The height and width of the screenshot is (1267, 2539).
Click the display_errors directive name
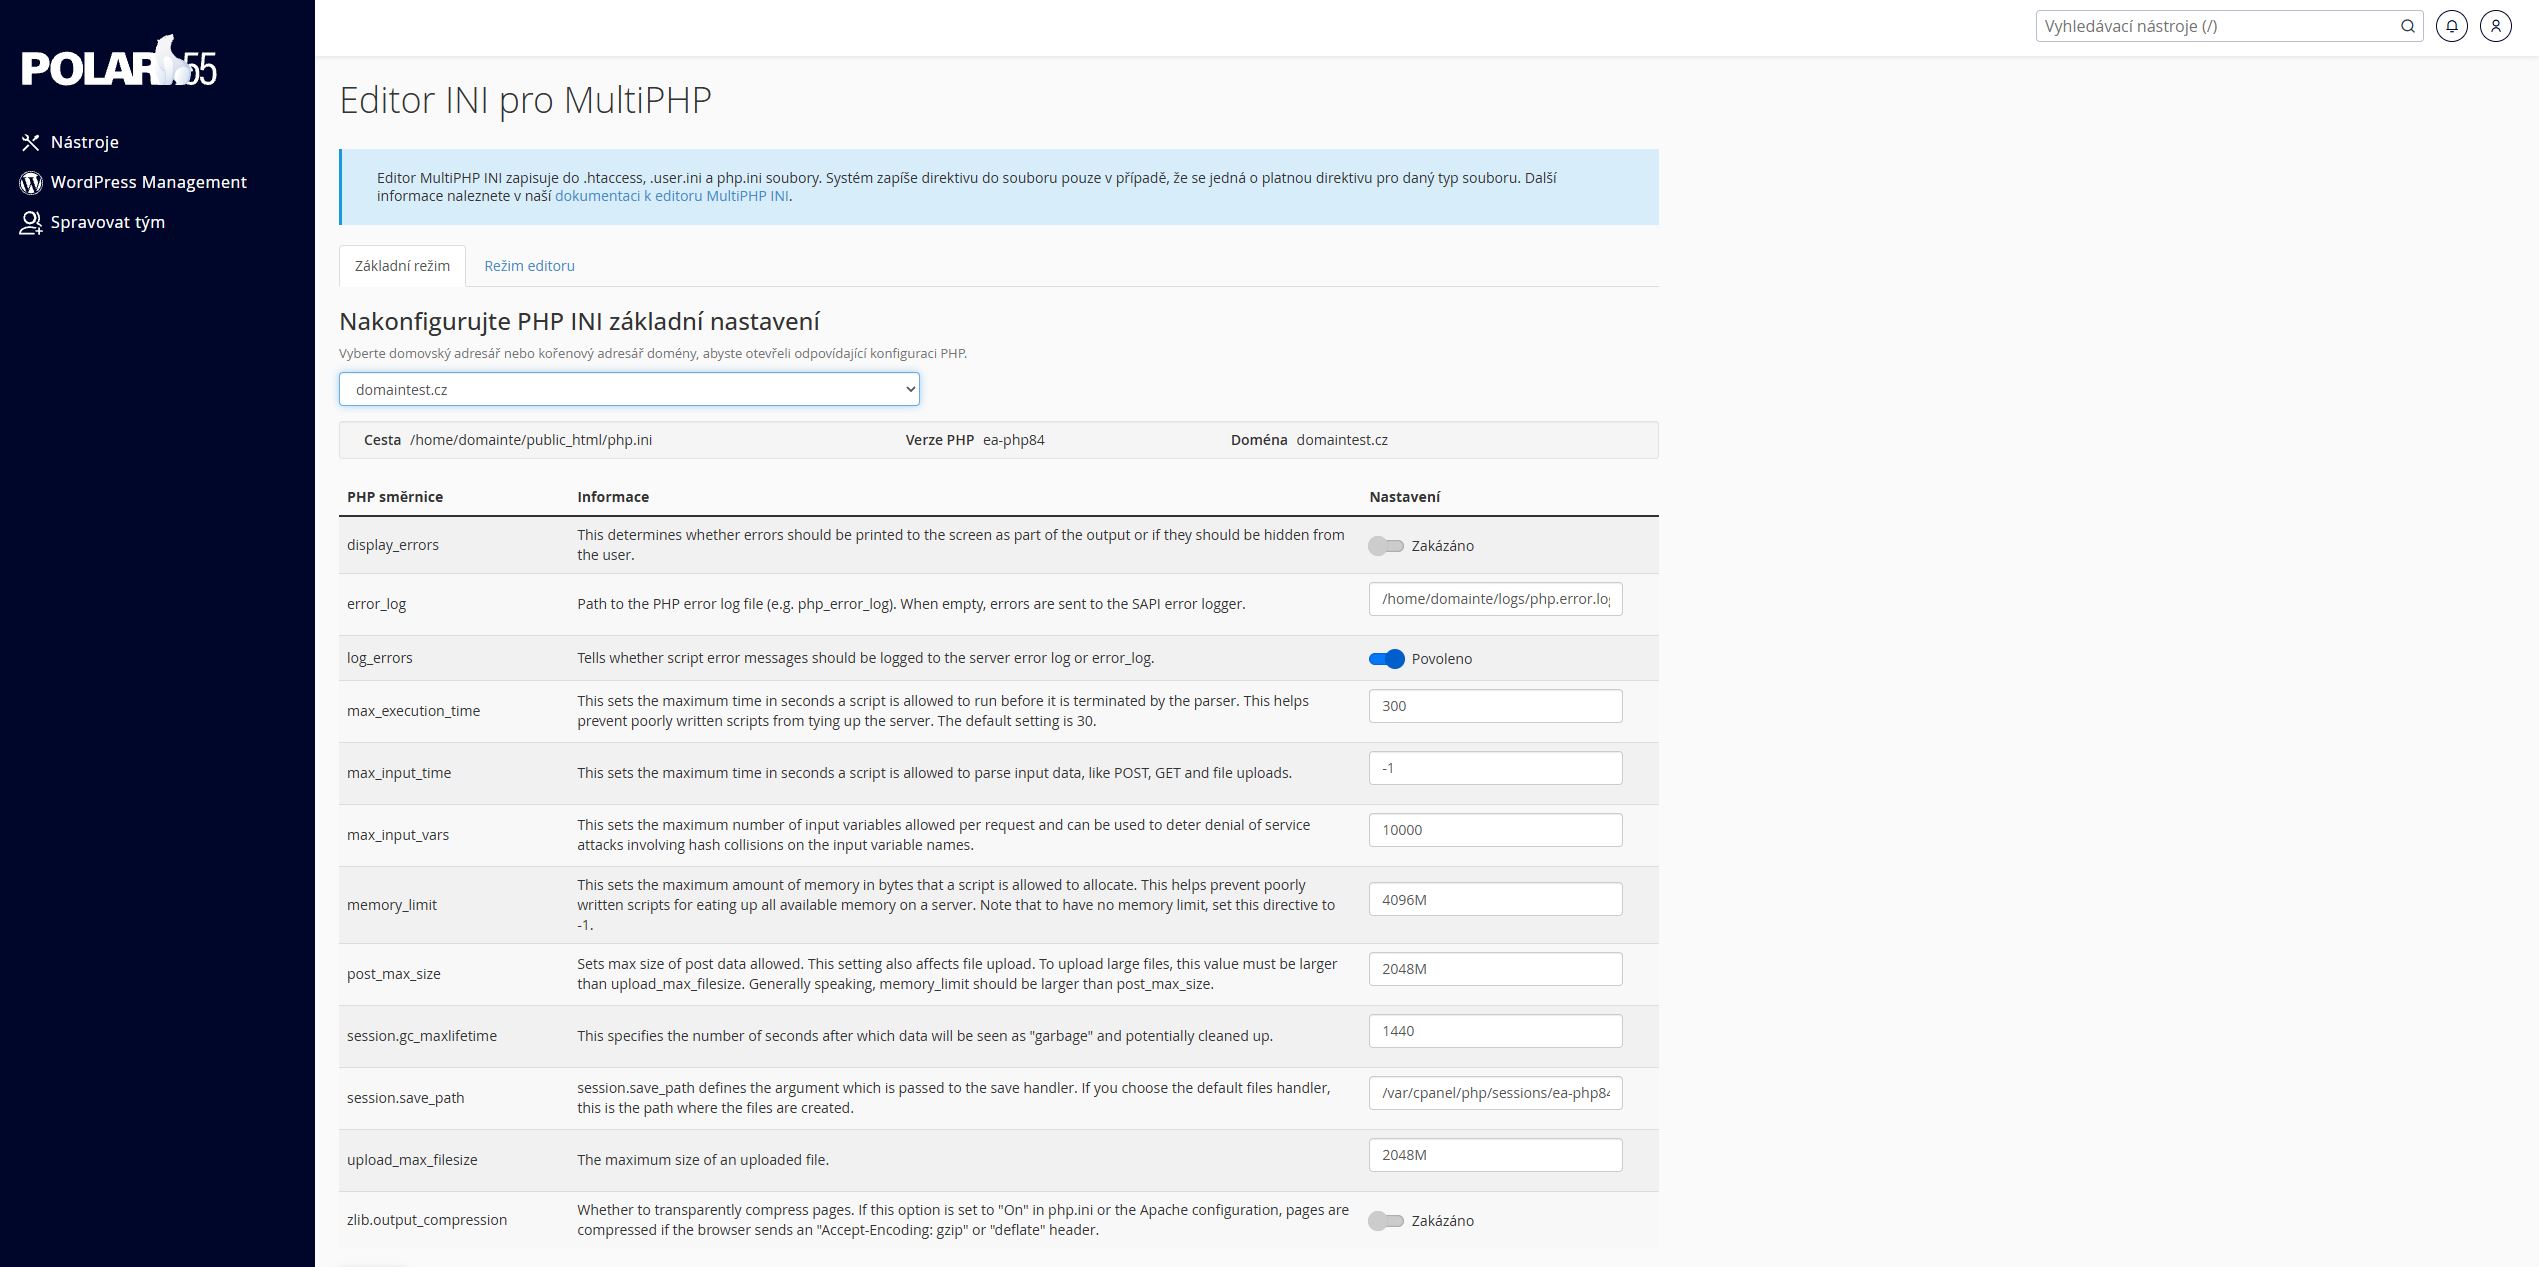pyautogui.click(x=393, y=545)
